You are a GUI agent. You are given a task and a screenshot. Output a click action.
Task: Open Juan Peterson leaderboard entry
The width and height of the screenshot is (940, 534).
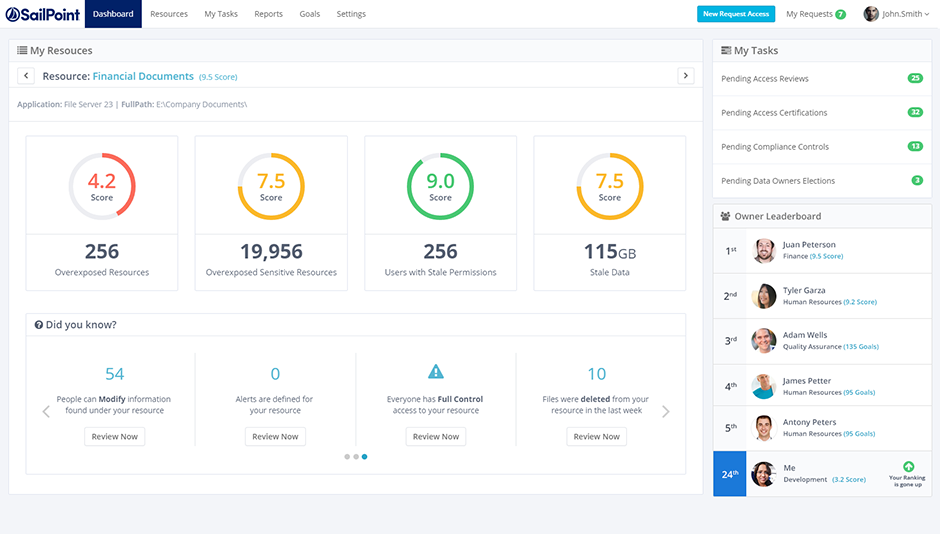tap(822, 251)
